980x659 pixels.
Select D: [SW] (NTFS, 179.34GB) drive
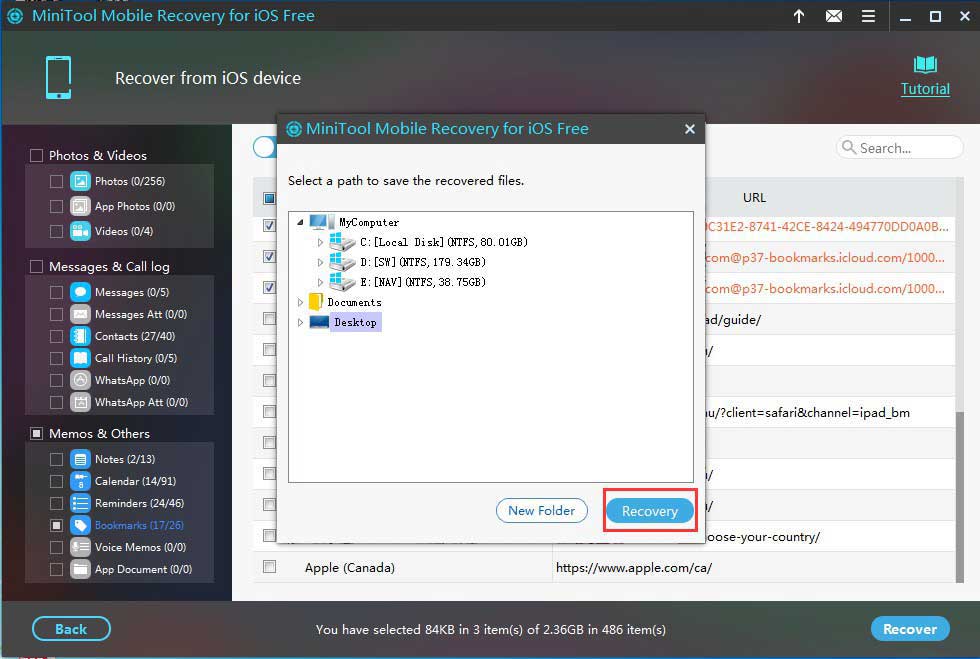coord(422,262)
